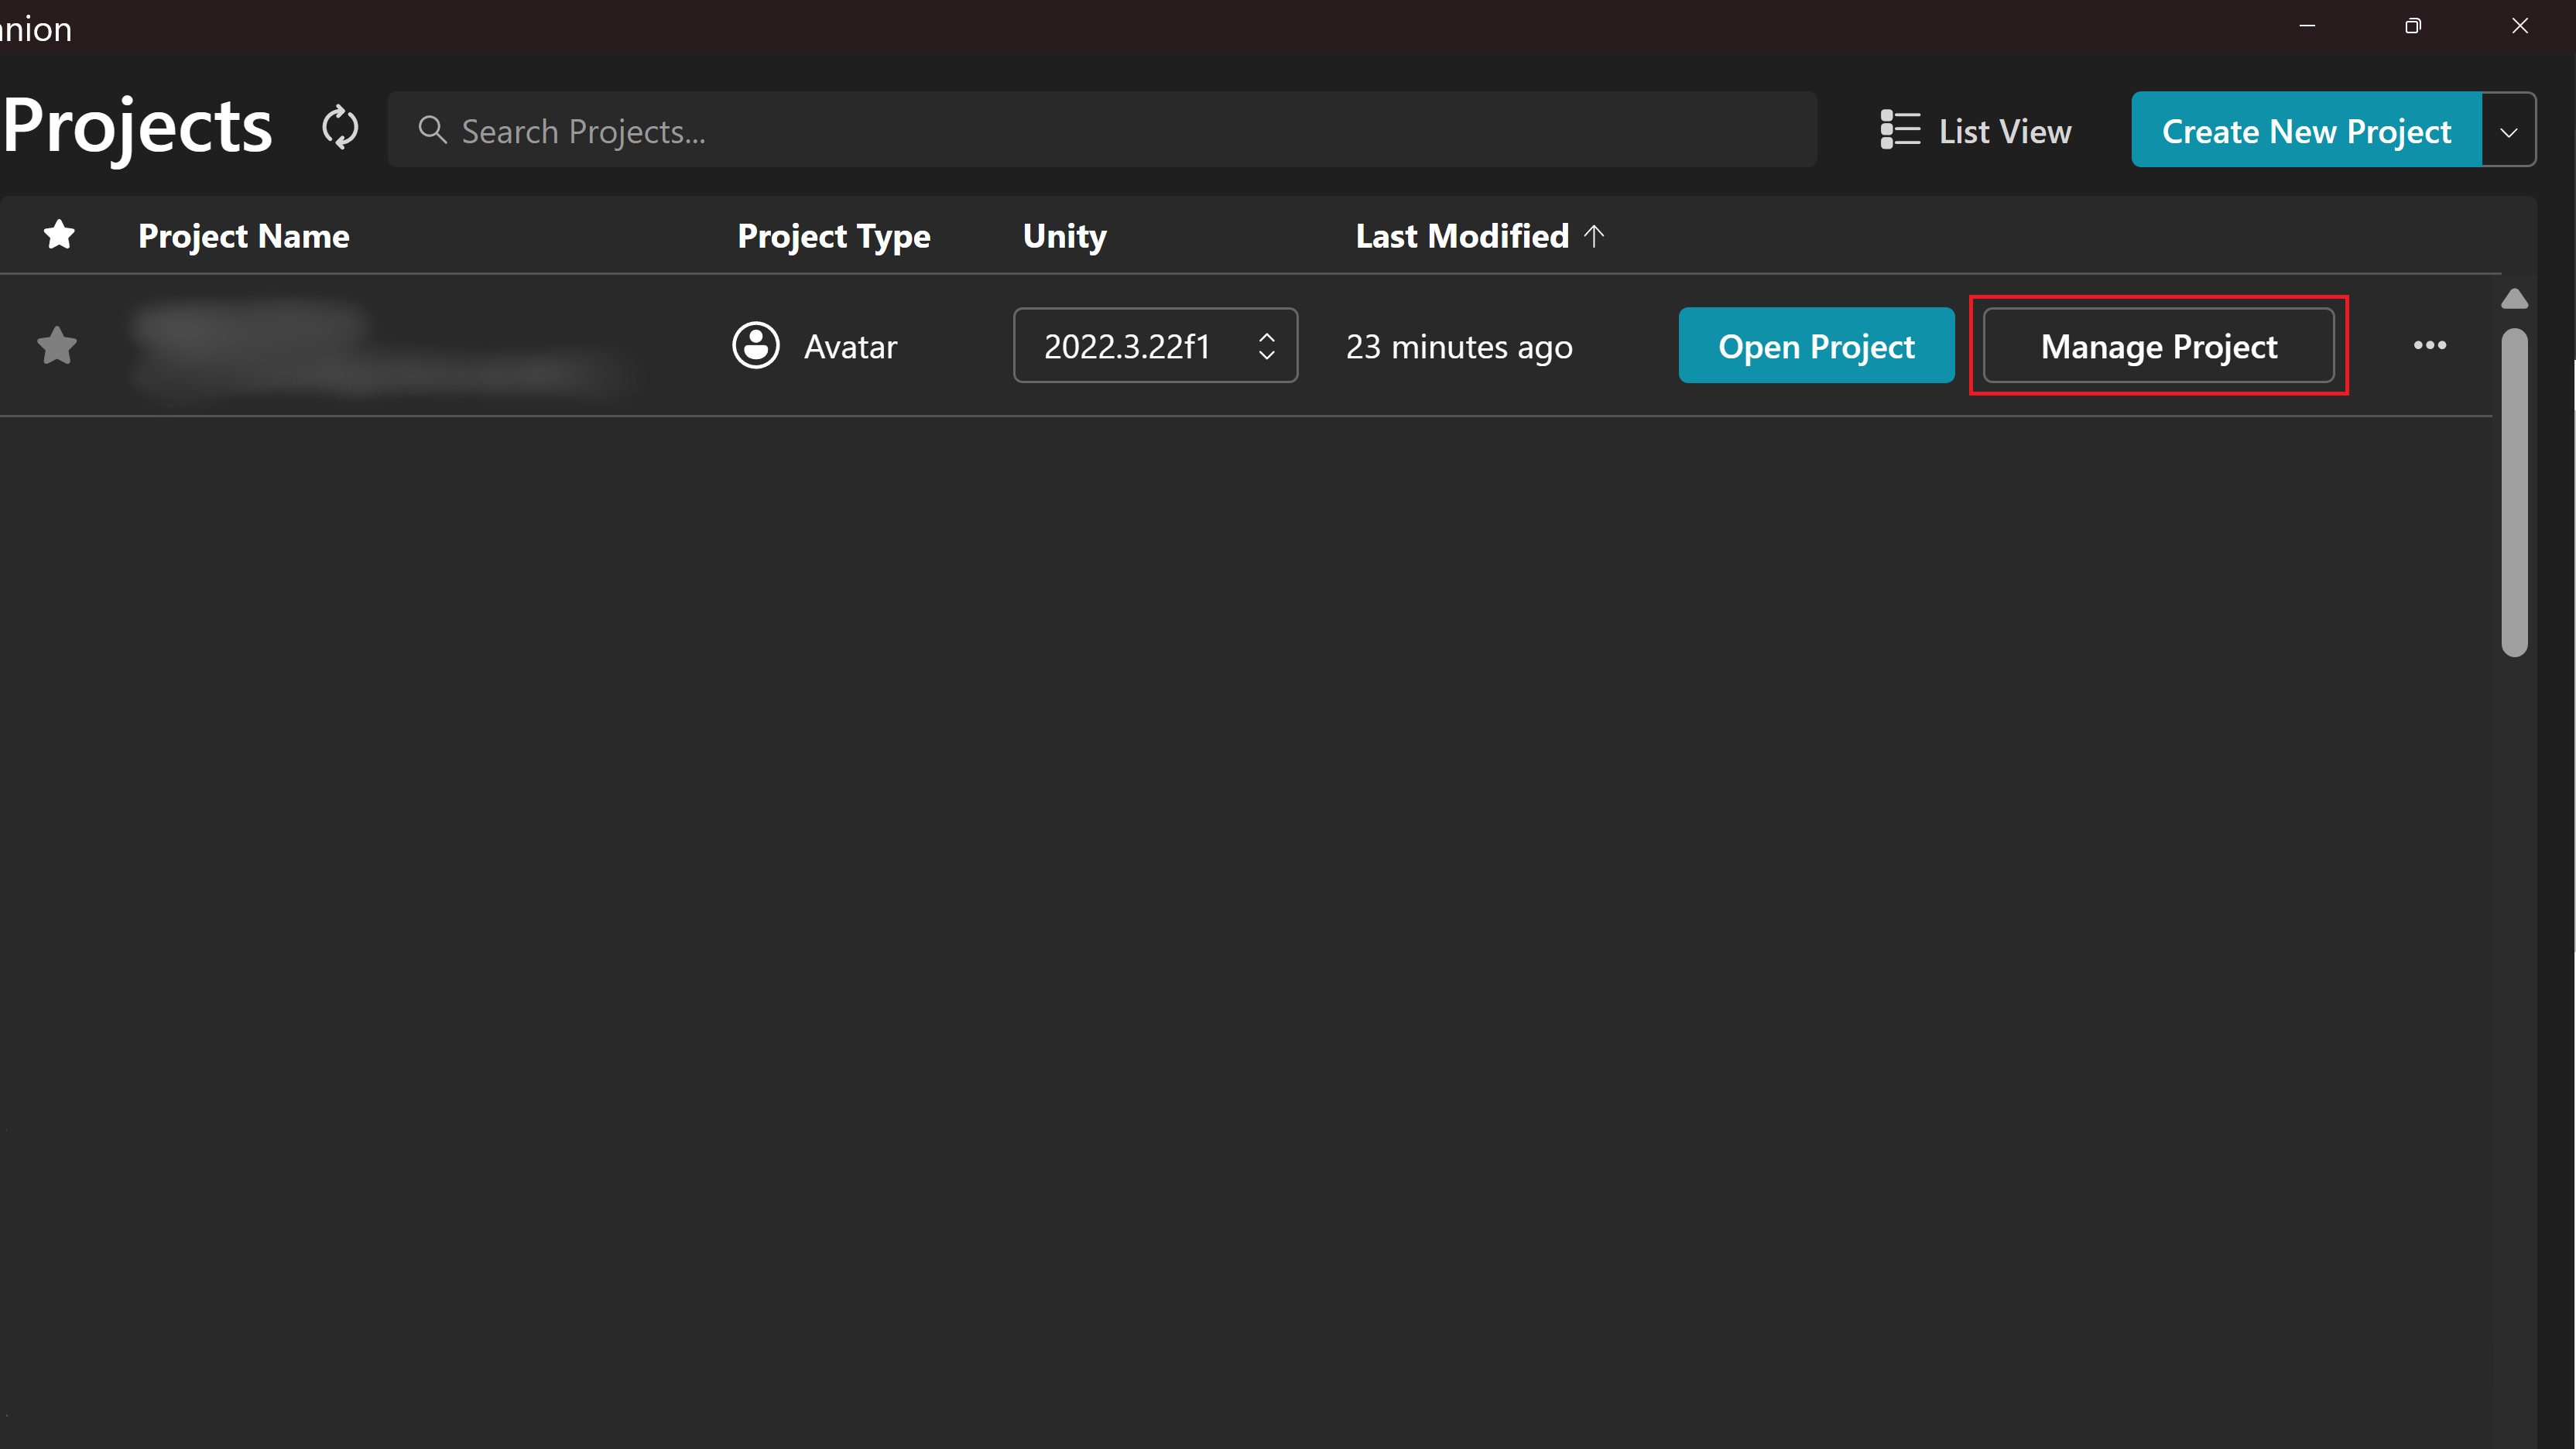The image size is (2576, 1449).
Task: Sort by favorites star header
Action: point(59,235)
